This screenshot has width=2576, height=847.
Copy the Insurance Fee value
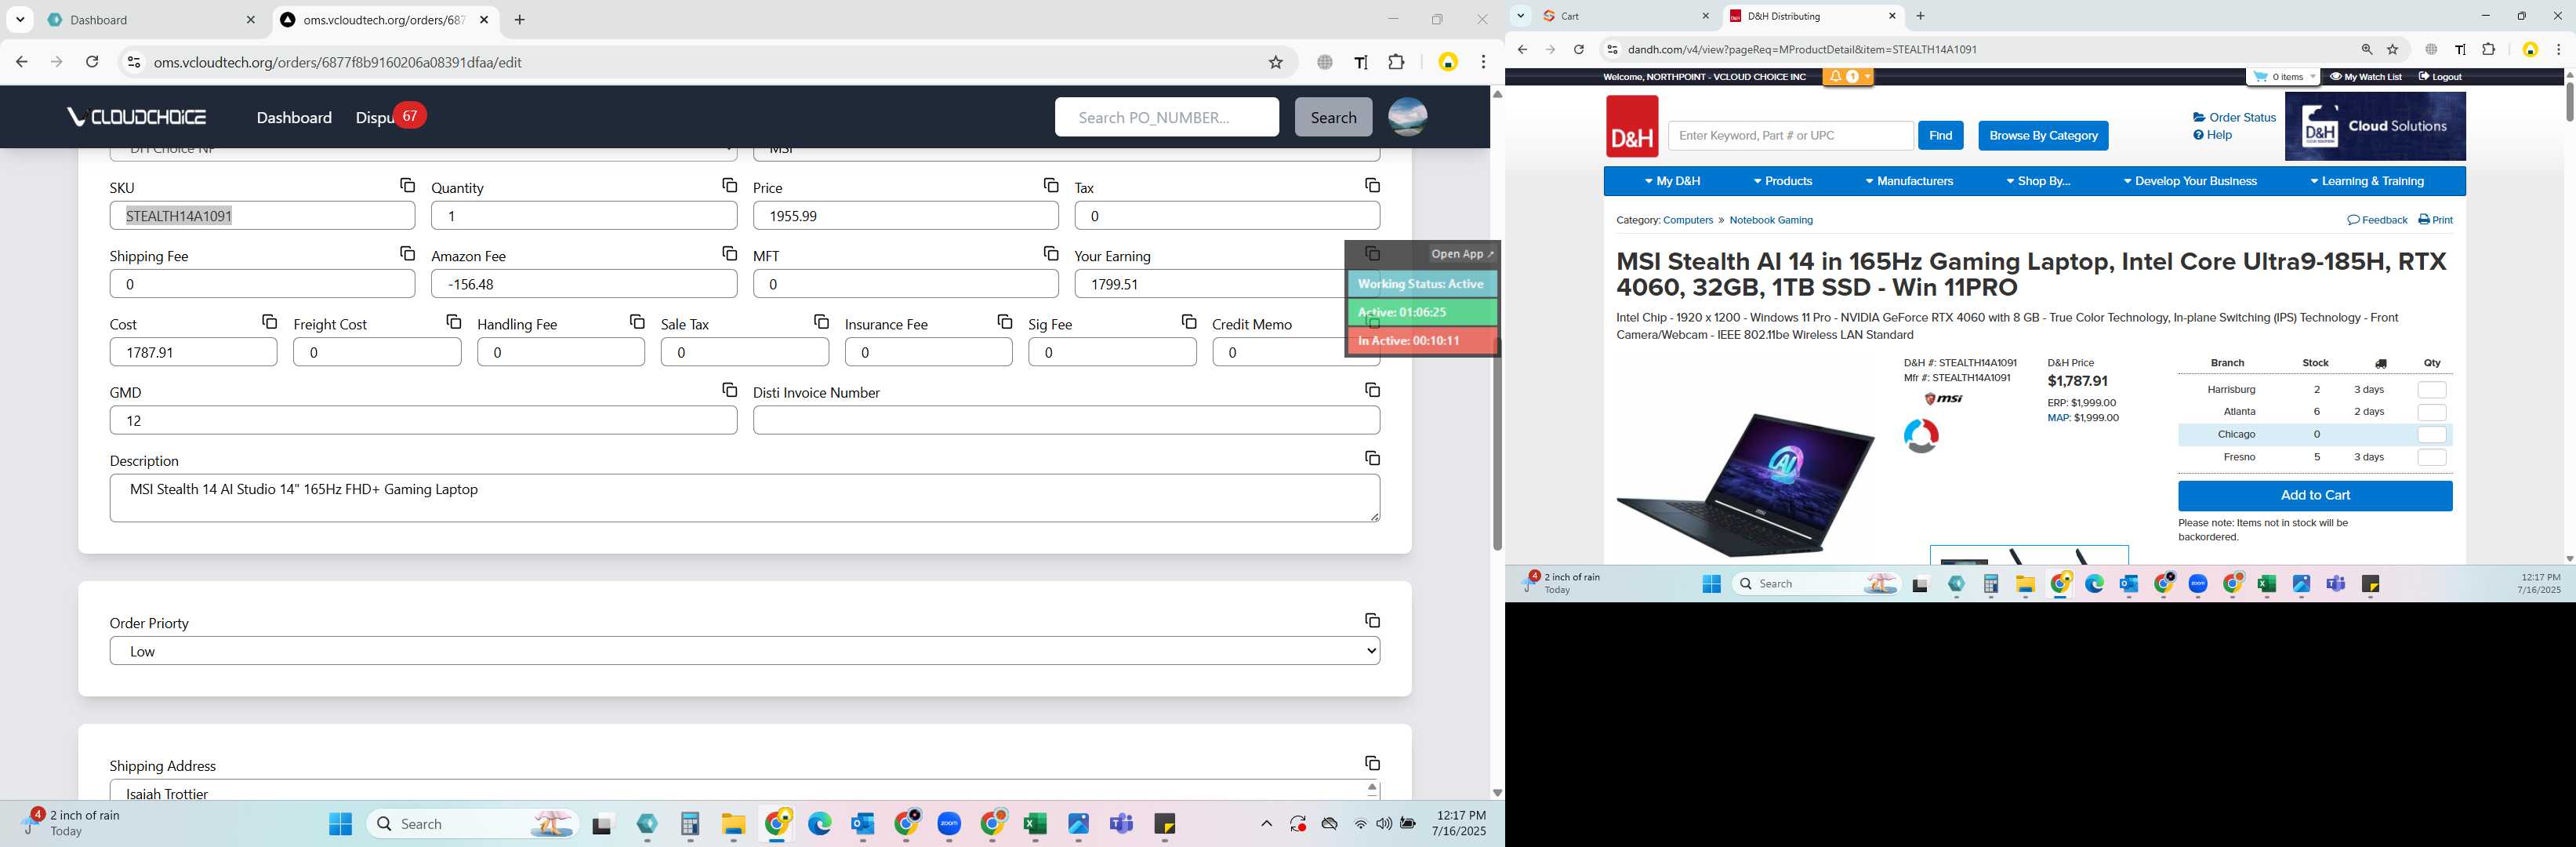1005,322
